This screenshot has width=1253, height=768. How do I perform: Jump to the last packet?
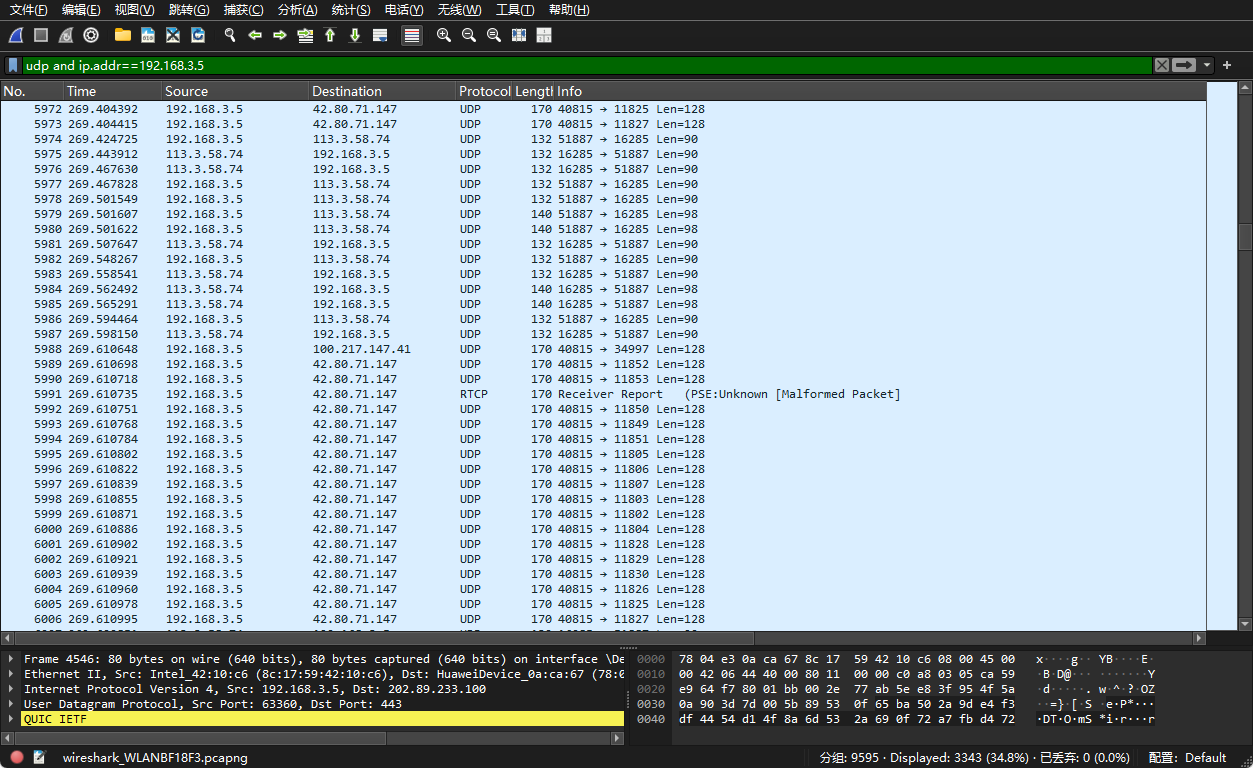click(x=355, y=35)
